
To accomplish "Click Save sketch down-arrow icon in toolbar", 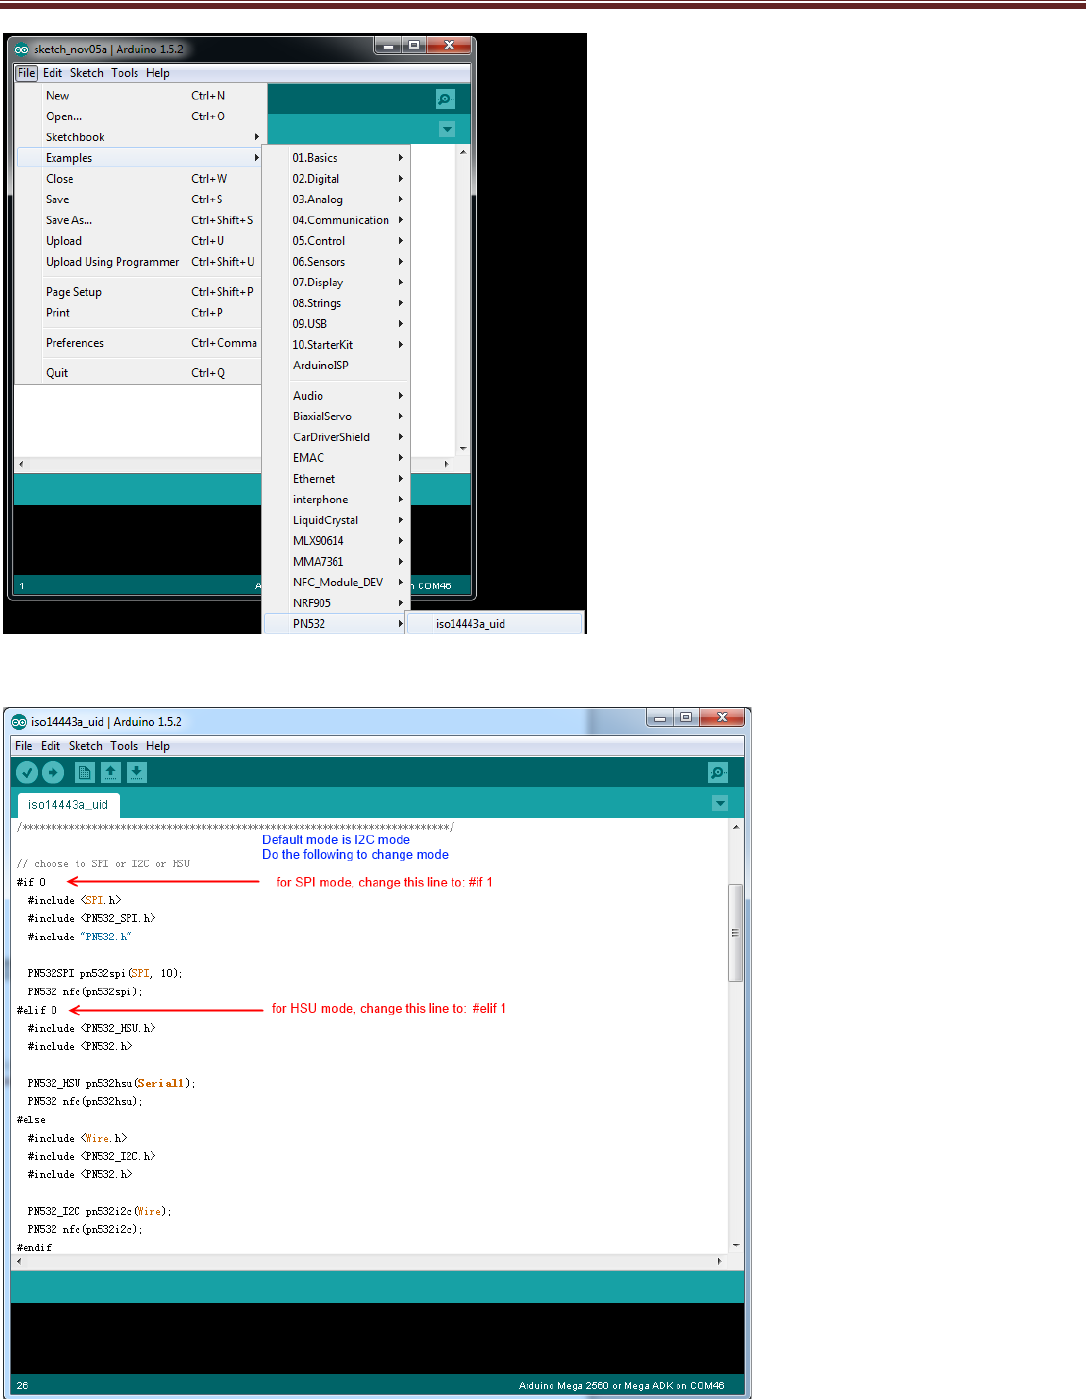I will coord(137,772).
